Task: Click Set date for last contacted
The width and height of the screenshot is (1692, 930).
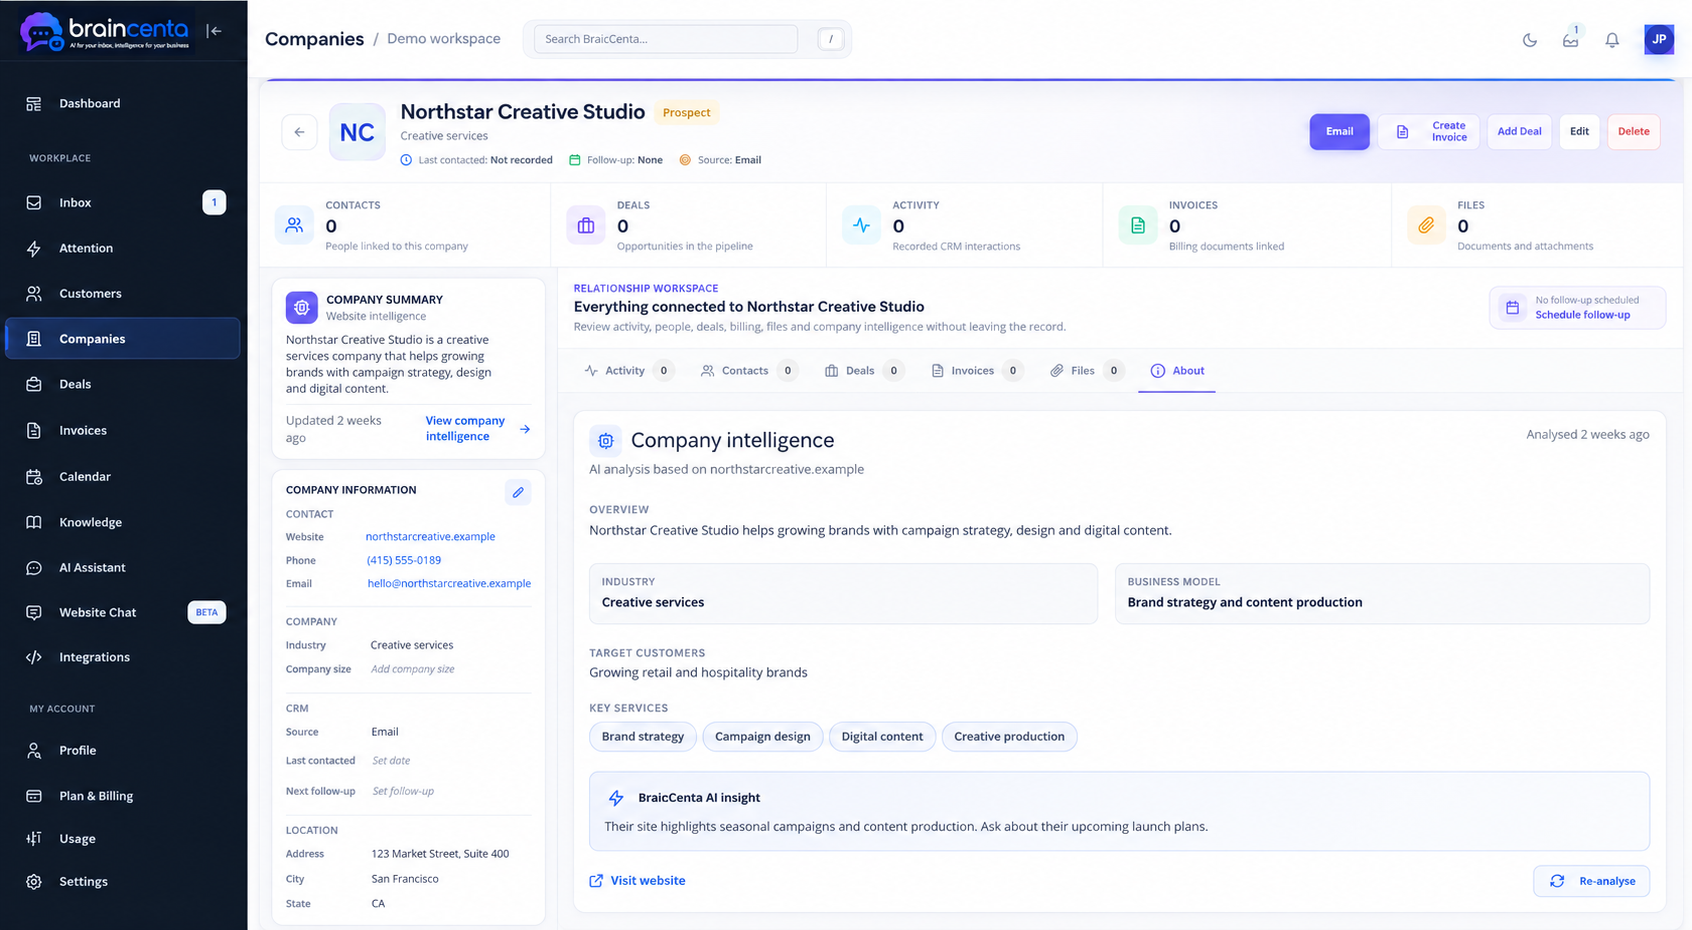Action: (x=391, y=761)
